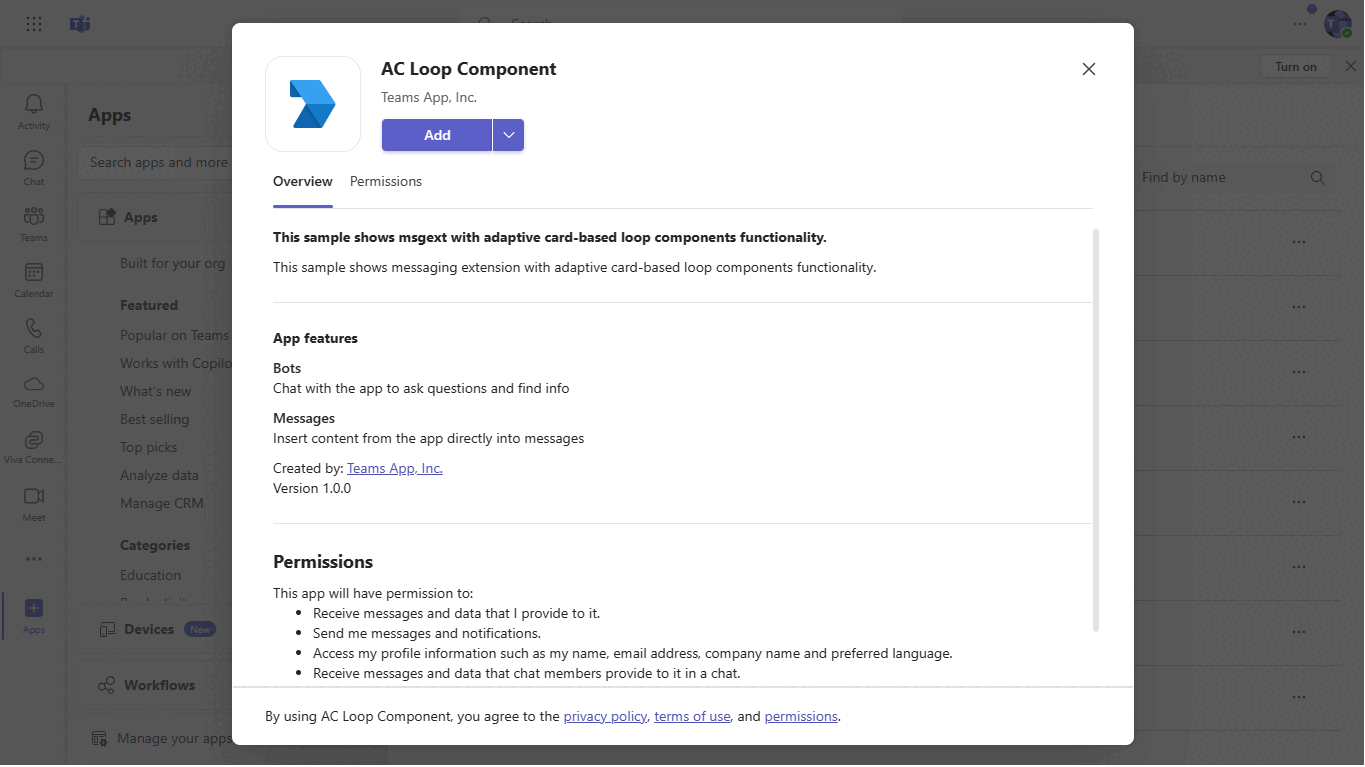Click the Workflows icon in the sidebar
Viewport: 1365px width, 767px height.
(106, 686)
